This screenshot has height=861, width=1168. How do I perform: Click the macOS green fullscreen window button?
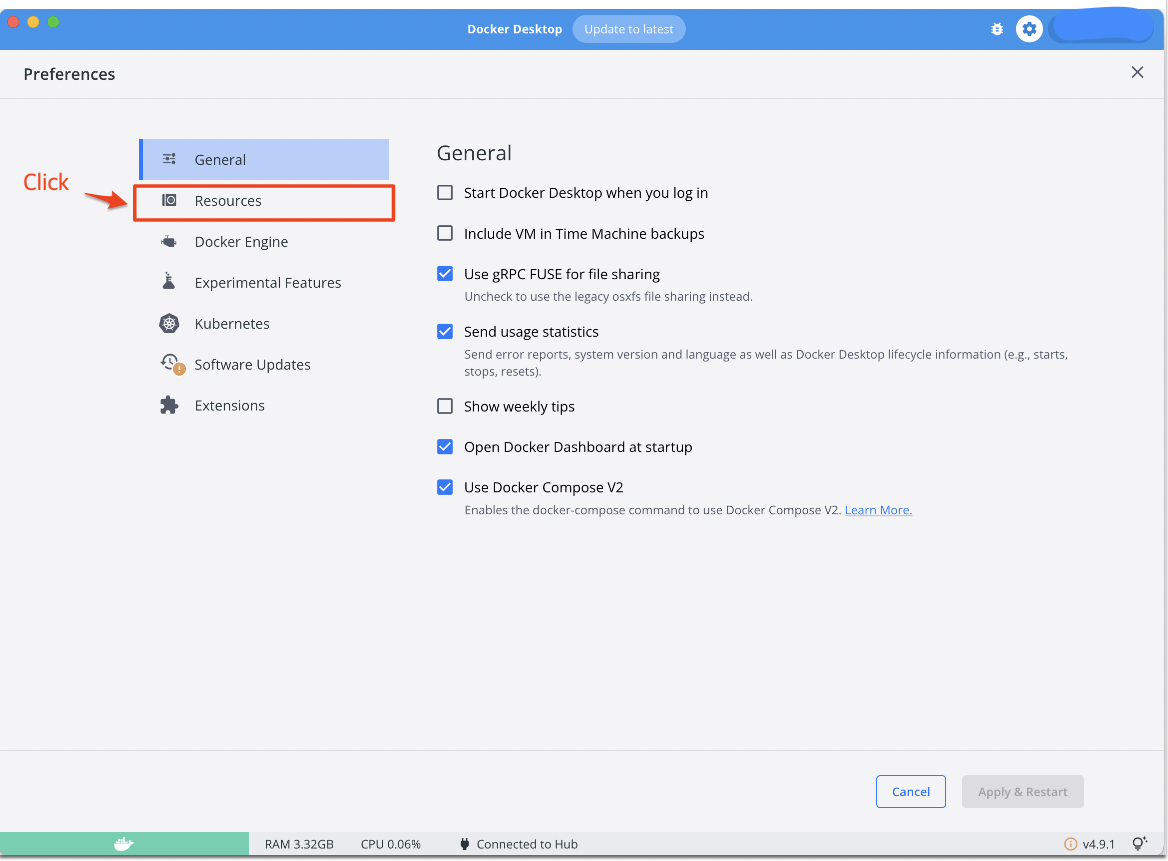(54, 22)
